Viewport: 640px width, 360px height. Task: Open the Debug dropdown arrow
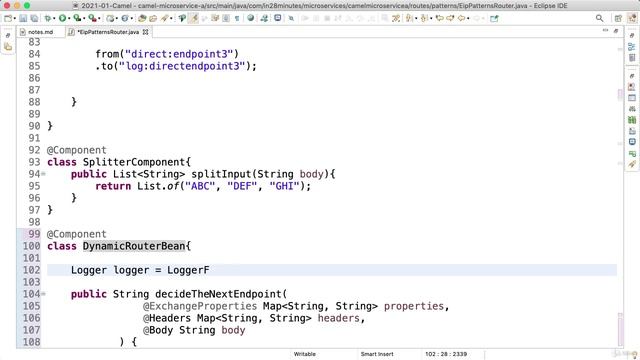click(54, 18)
